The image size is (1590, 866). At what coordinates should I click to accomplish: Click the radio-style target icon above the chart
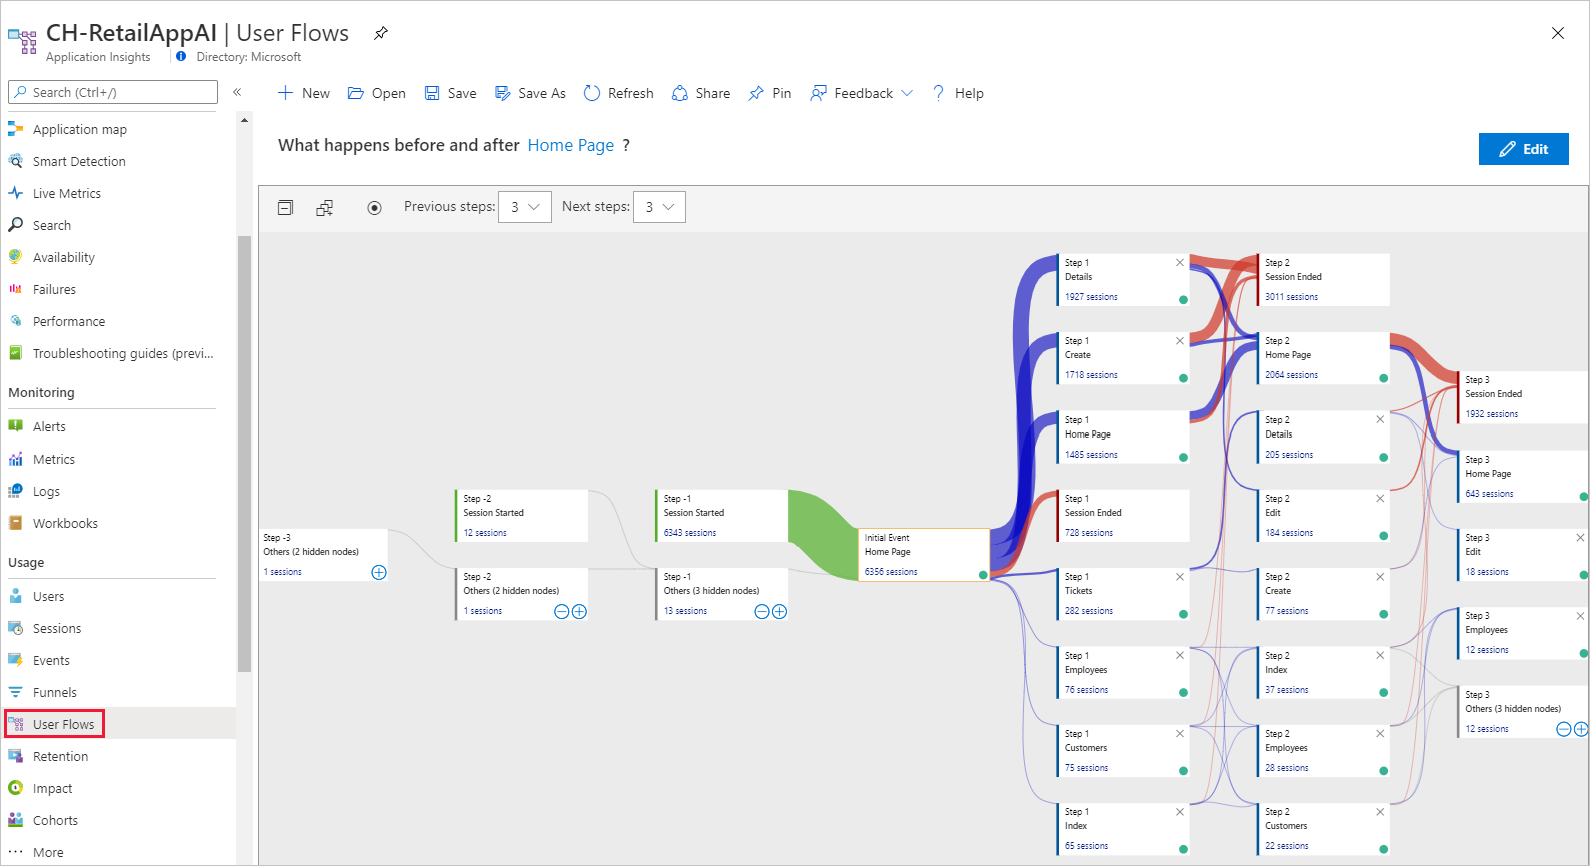pyautogui.click(x=374, y=208)
